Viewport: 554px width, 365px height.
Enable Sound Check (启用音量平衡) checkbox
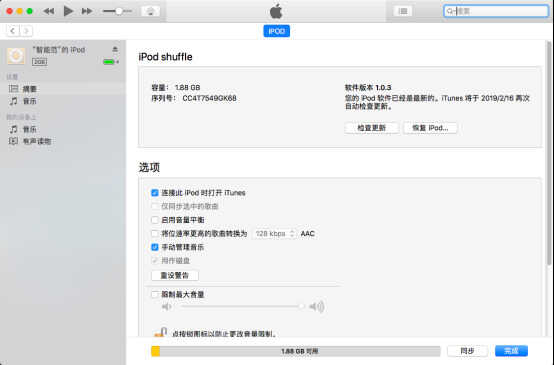[155, 220]
